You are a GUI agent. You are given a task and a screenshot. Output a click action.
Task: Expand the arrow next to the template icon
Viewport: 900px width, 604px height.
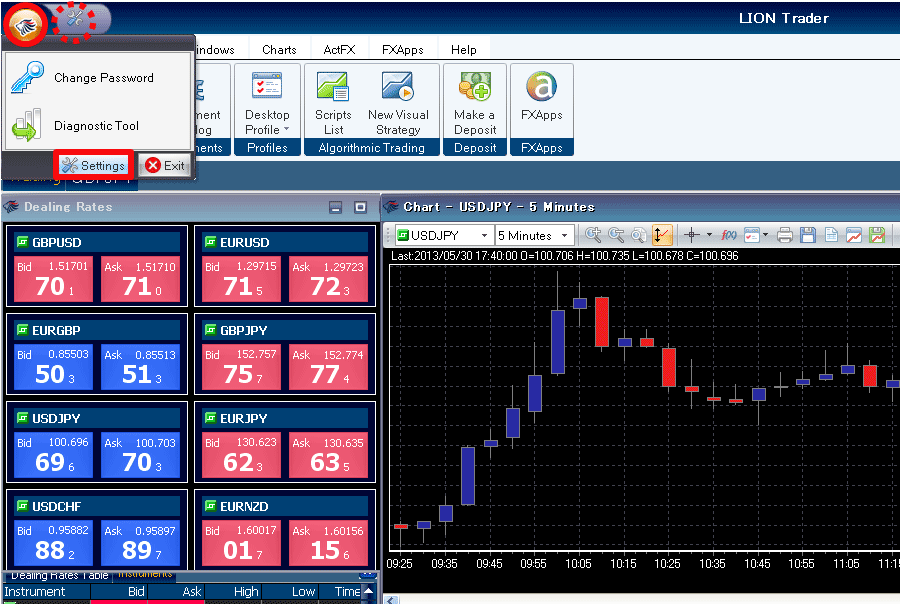tap(765, 235)
